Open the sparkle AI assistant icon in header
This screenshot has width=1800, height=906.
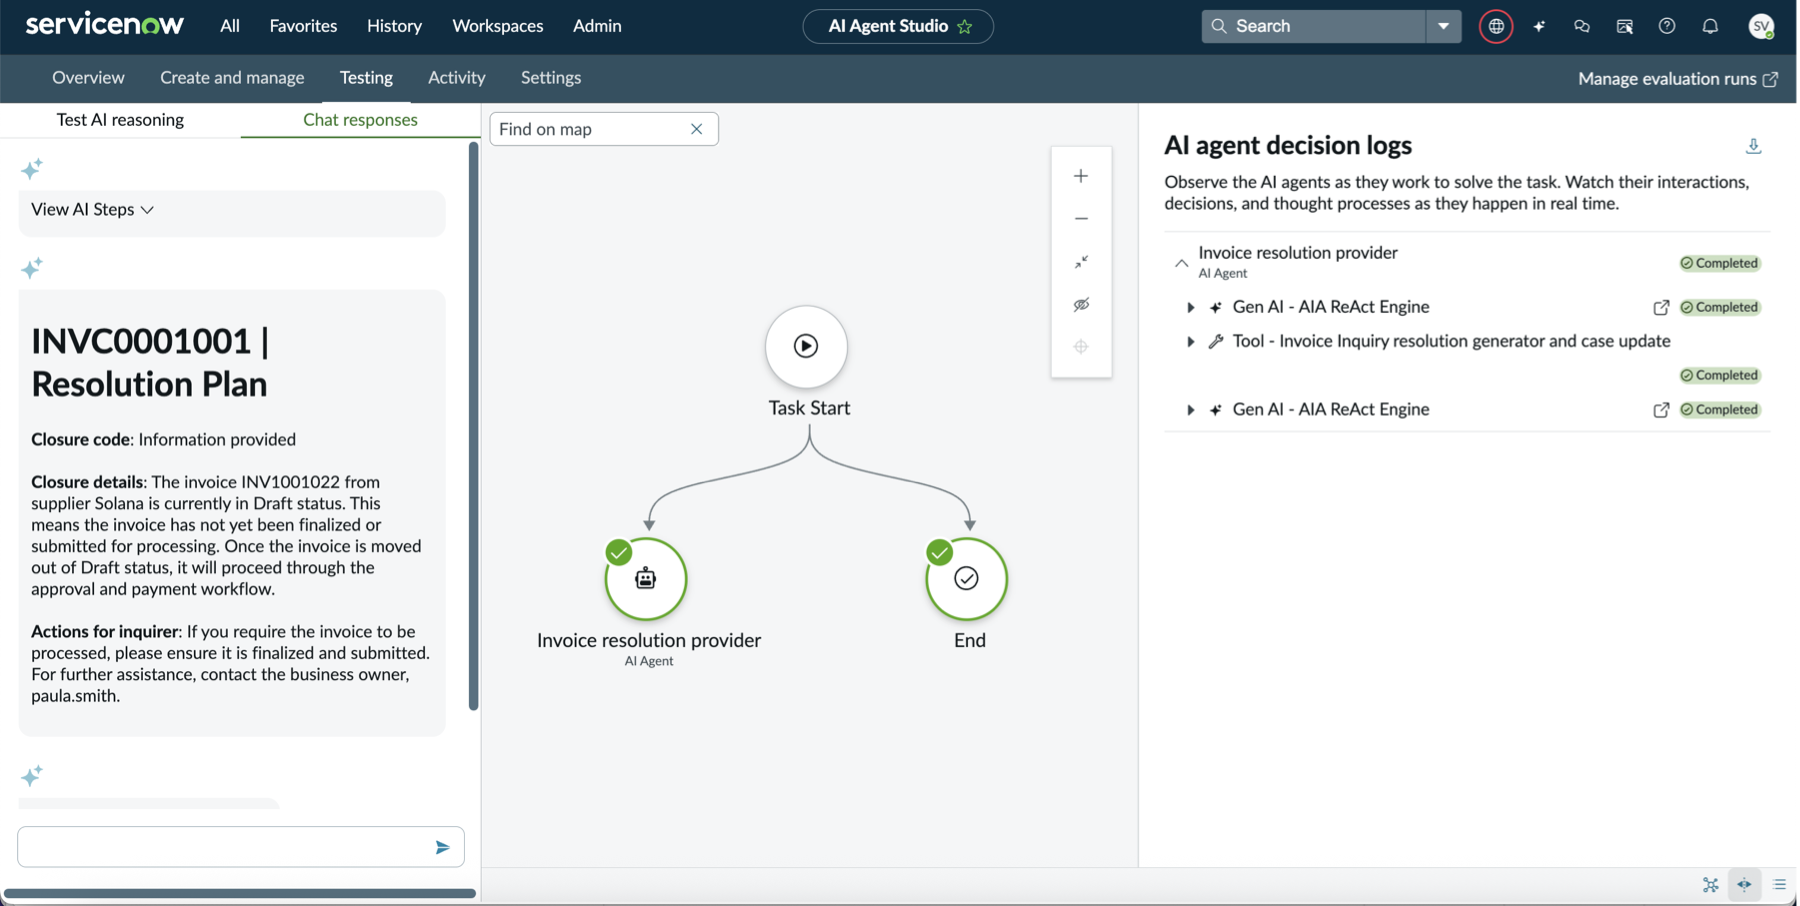pos(1539,27)
